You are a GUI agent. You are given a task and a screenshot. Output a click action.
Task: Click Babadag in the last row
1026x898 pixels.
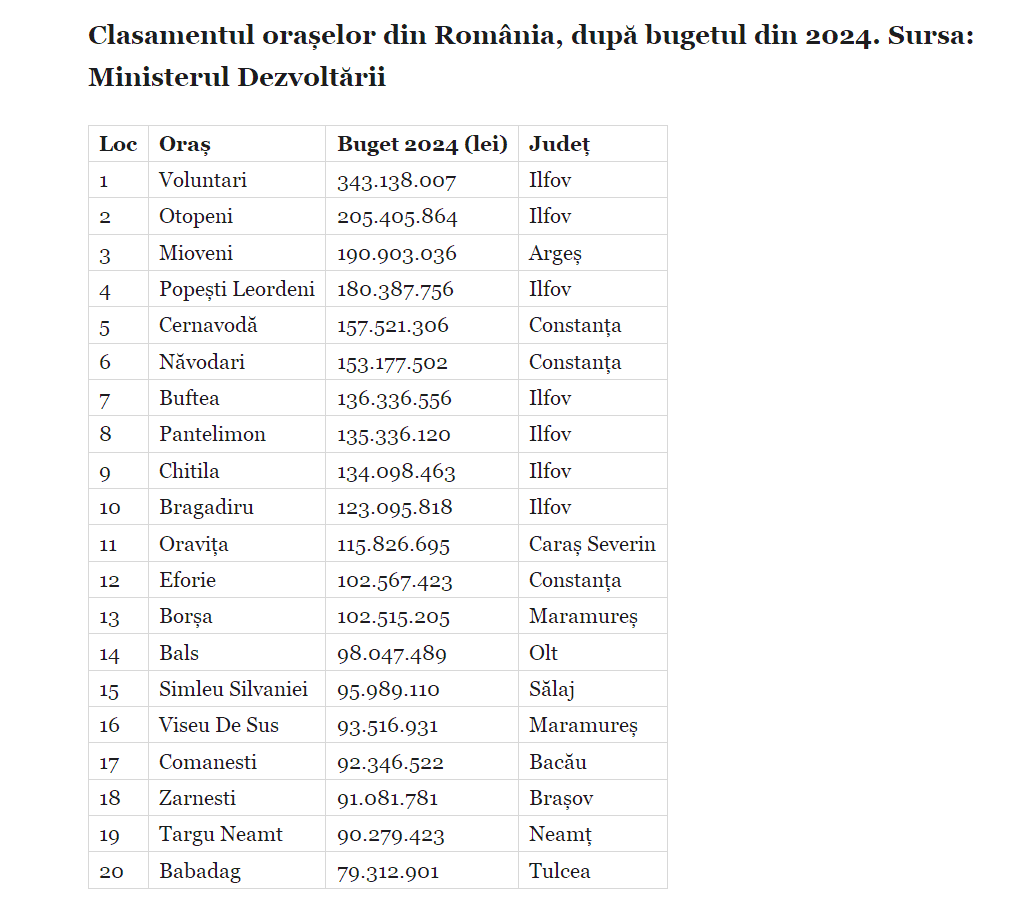[x=200, y=871]
